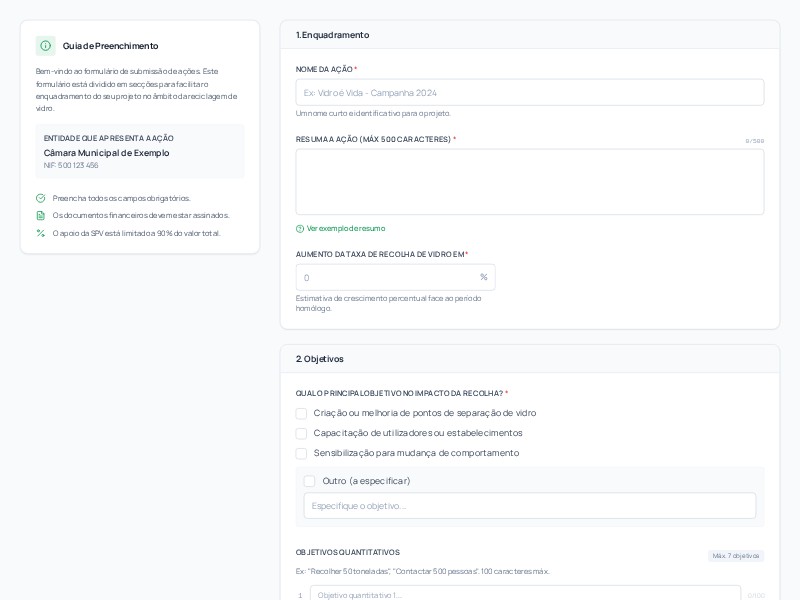Click the 'Resuma a Ação' text area

point(530,181)
